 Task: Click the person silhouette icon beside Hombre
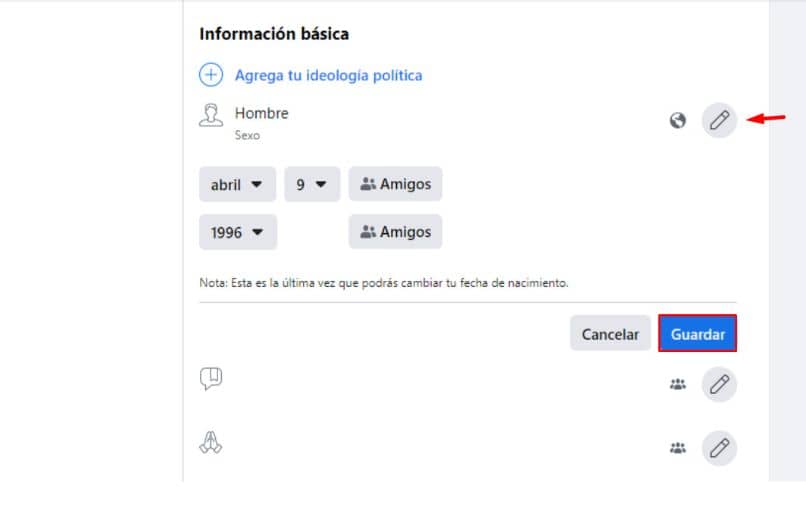click(211, 118)
